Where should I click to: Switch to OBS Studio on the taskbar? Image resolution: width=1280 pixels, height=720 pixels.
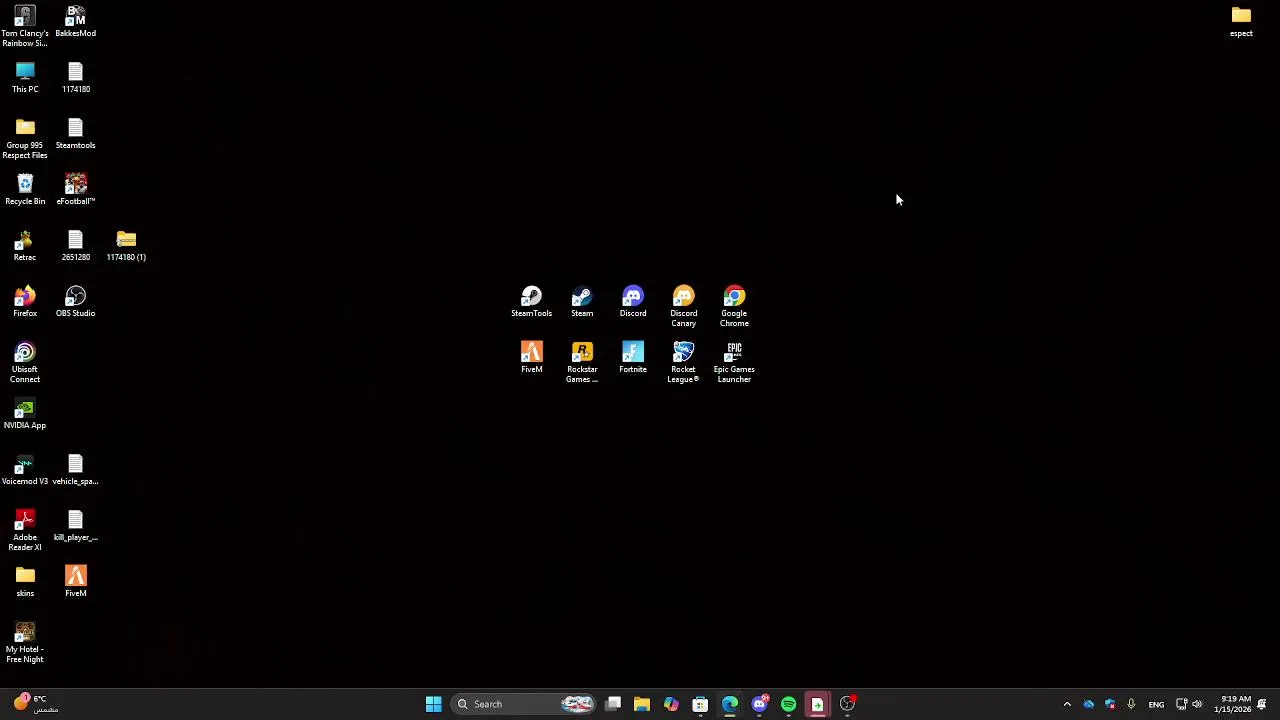[x=847, y=704]
